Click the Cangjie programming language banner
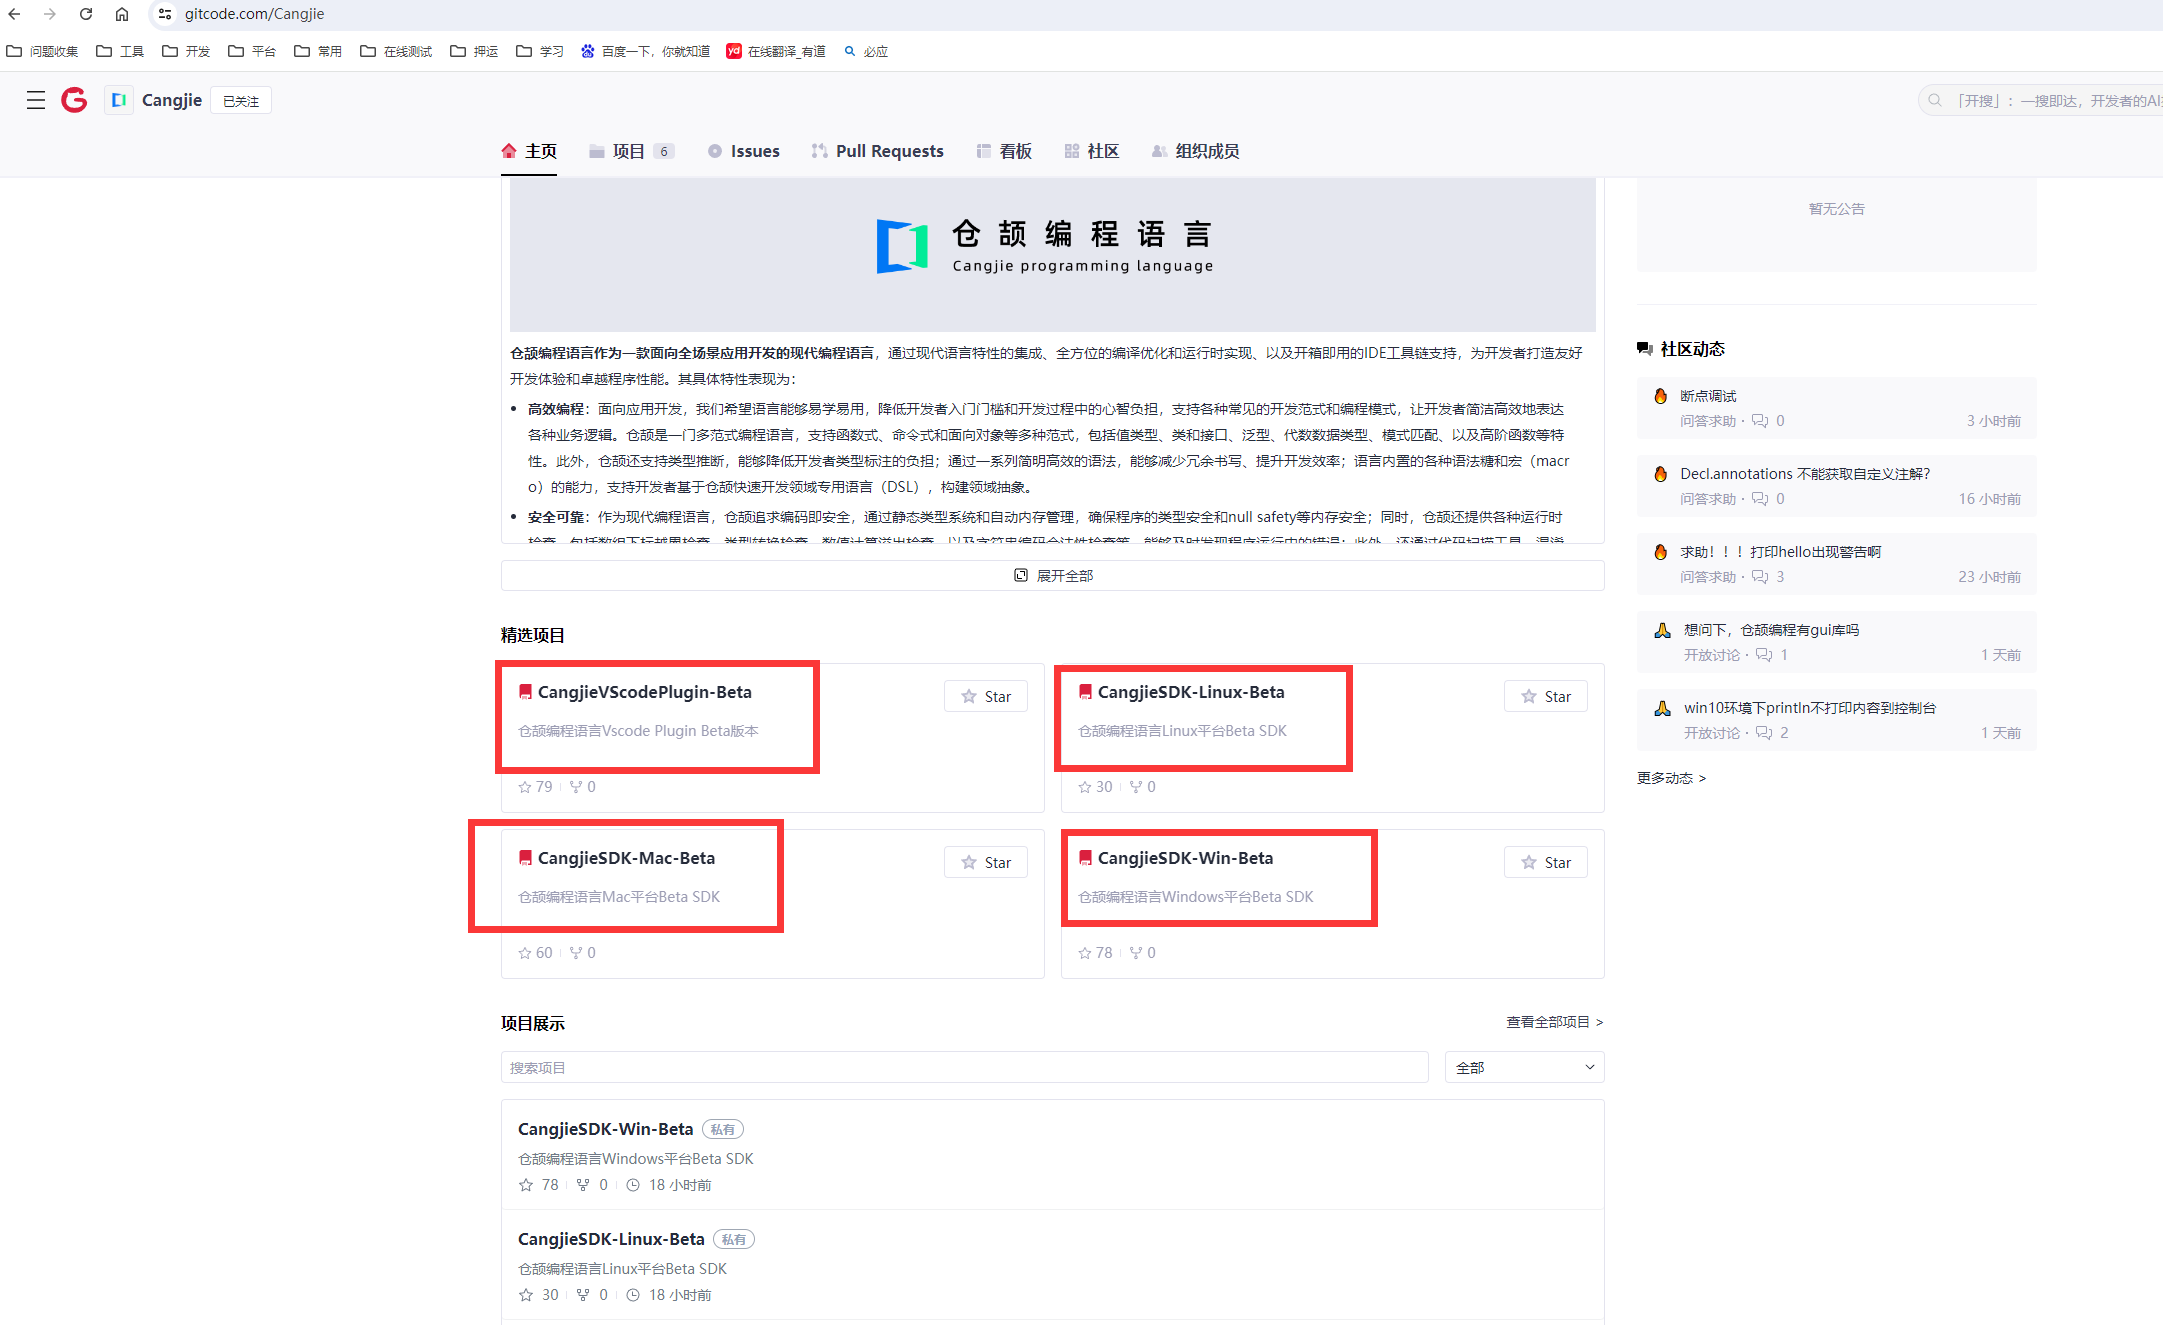This screenshot has height=1325, width=2163. coord(1052,255)
